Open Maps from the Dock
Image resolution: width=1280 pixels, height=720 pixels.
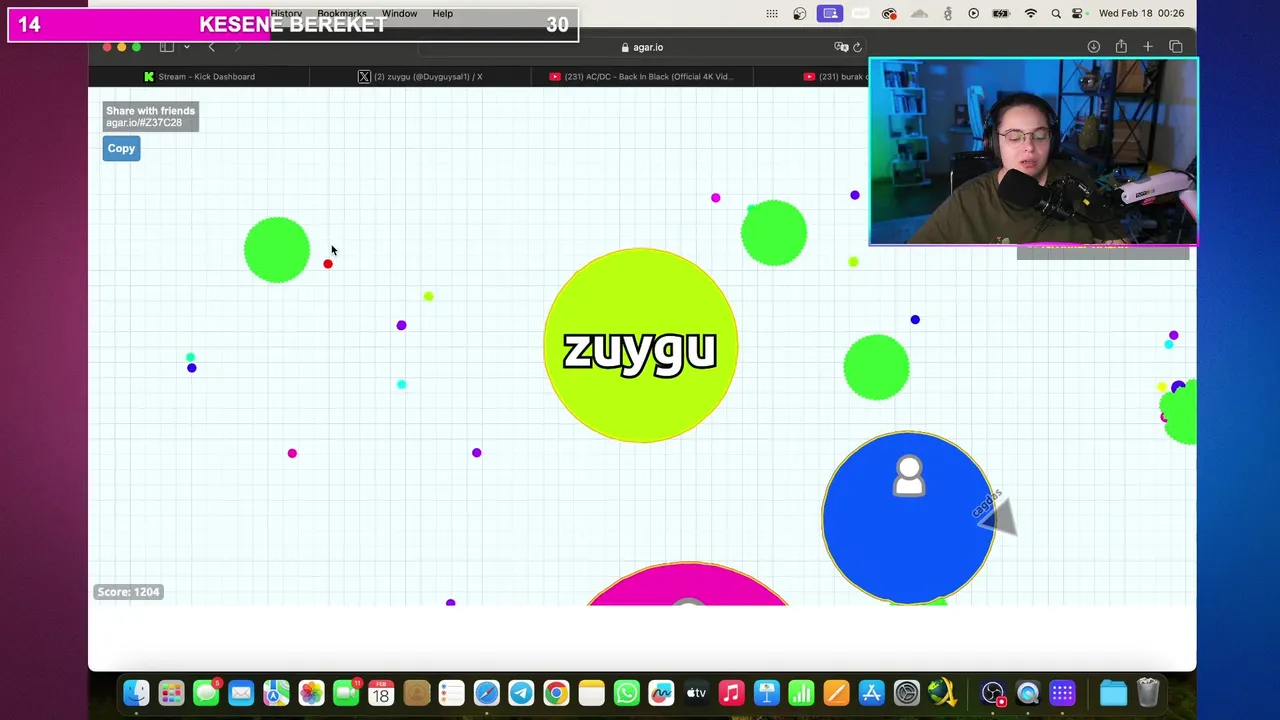[x=276, y=692]
